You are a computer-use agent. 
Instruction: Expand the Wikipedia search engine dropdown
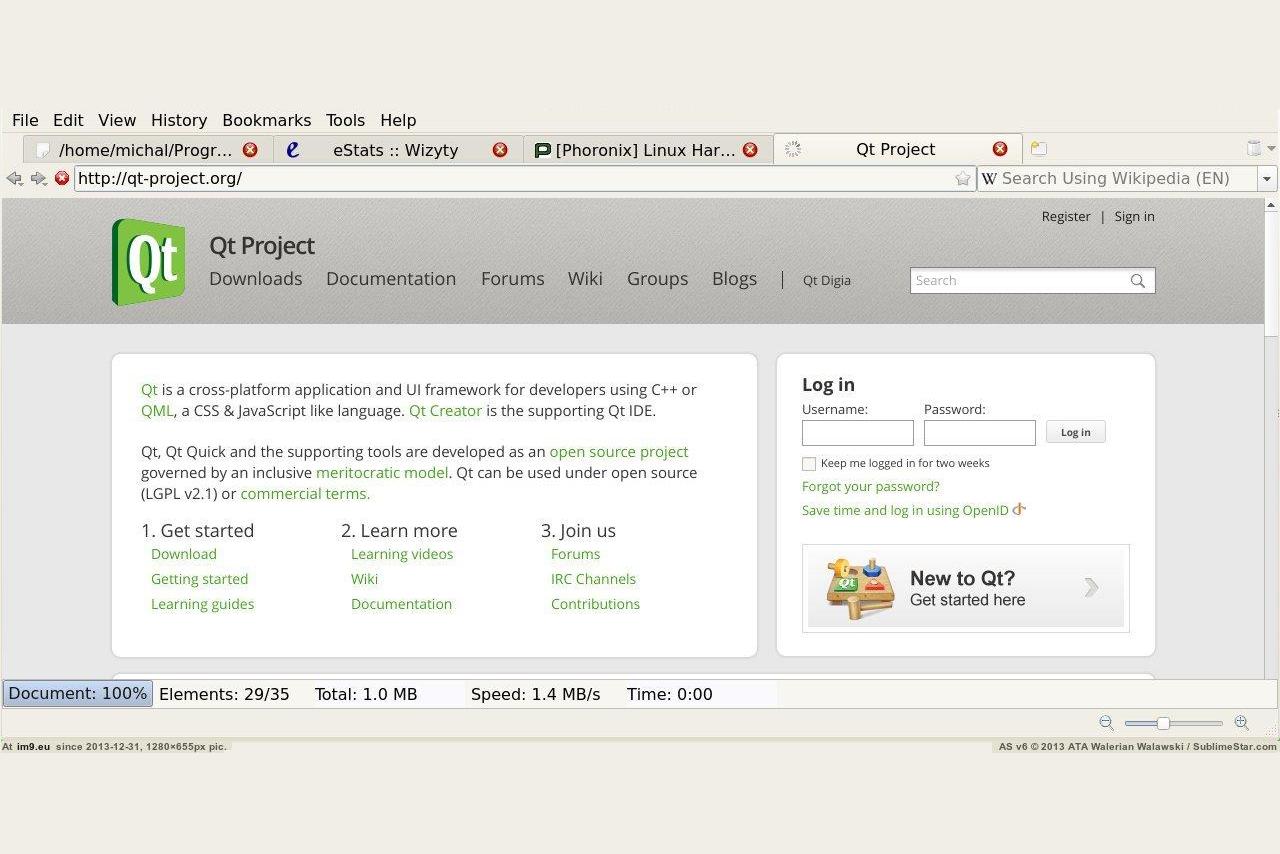[x=1267, y=178]
